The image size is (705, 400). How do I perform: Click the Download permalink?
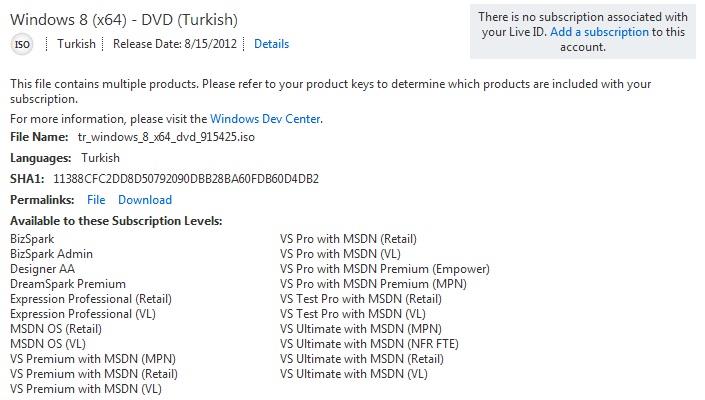click(x=145, y=199)
